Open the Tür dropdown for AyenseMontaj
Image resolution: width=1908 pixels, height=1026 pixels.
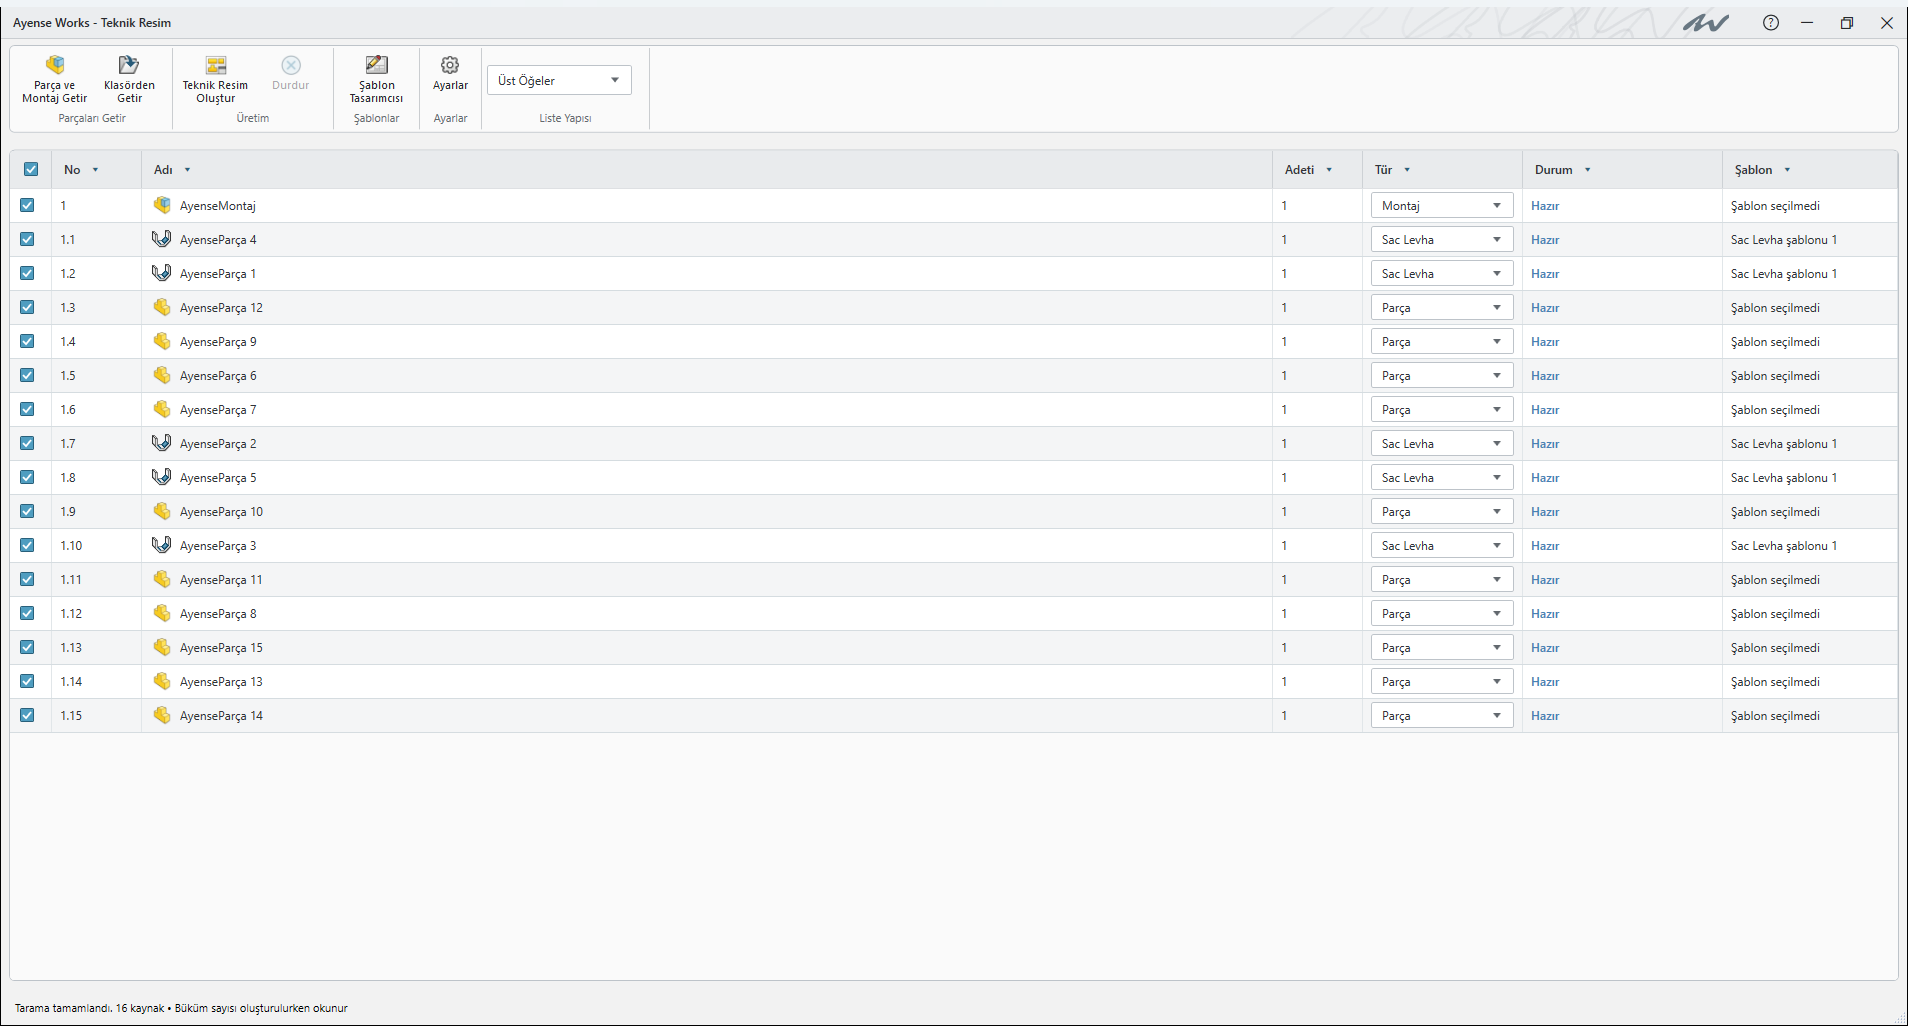[1441, 205]
